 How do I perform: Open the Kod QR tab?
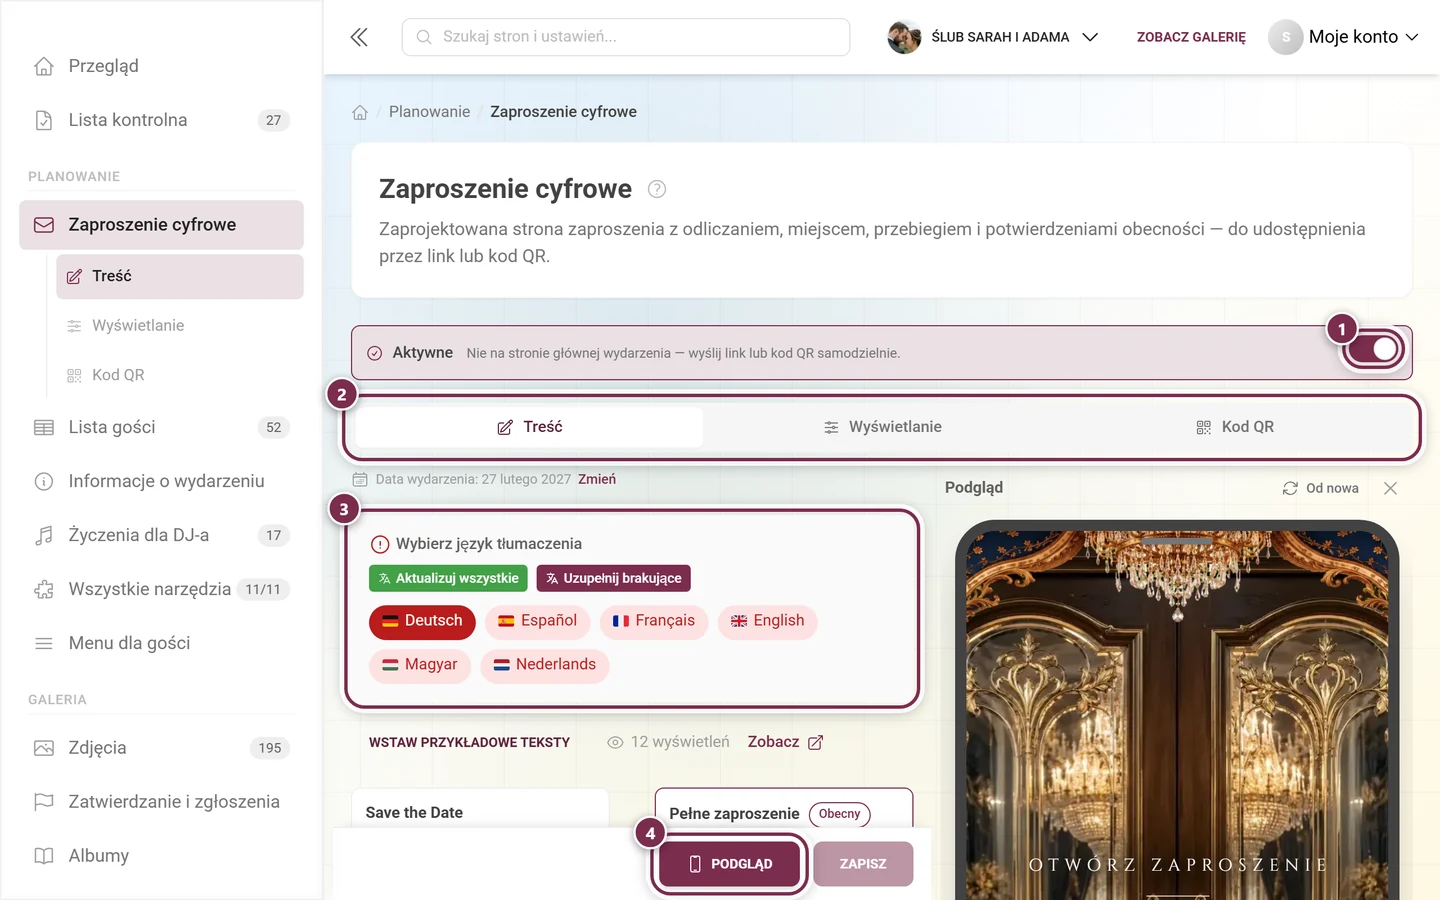1235,427
